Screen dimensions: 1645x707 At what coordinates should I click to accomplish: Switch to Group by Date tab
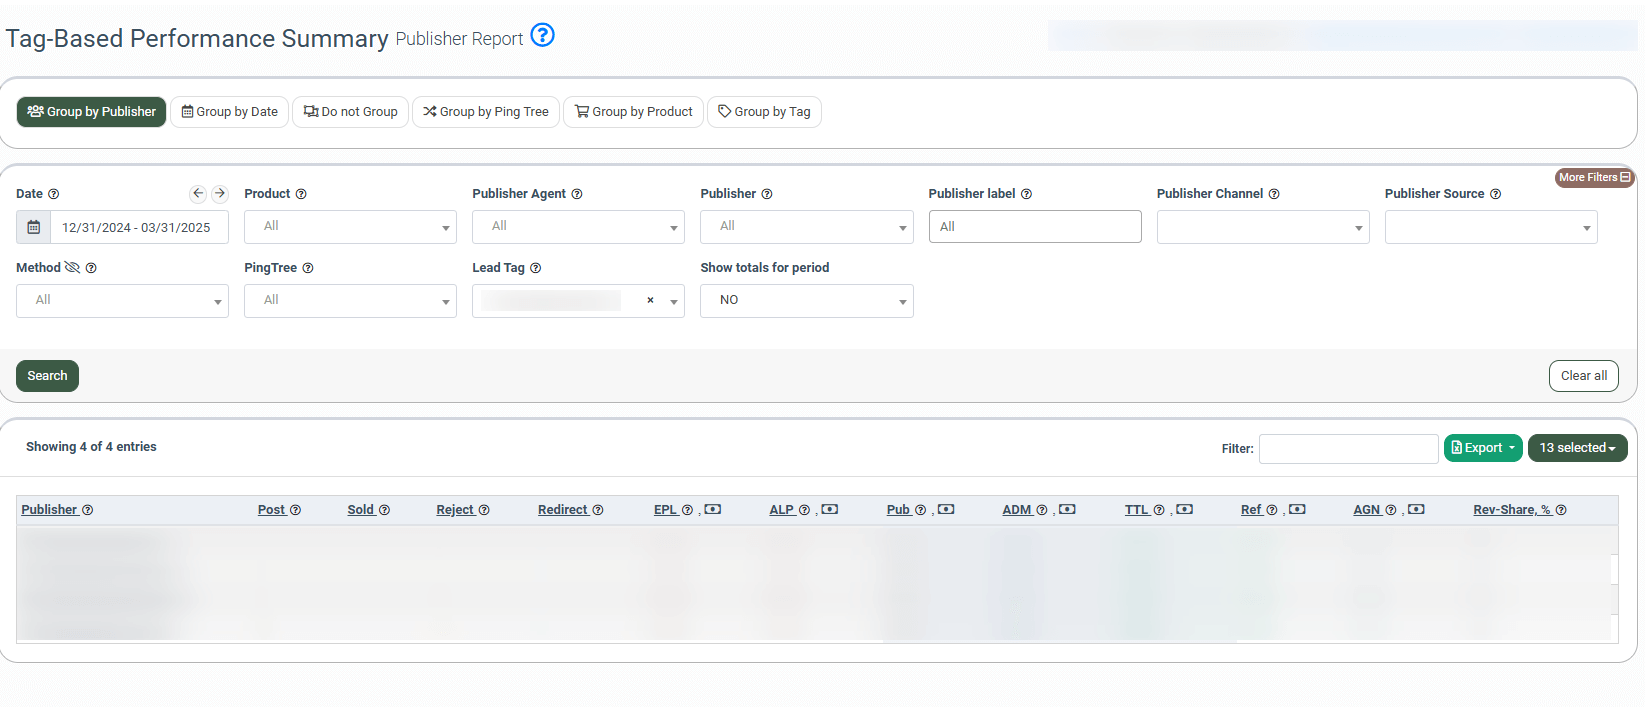229,112
